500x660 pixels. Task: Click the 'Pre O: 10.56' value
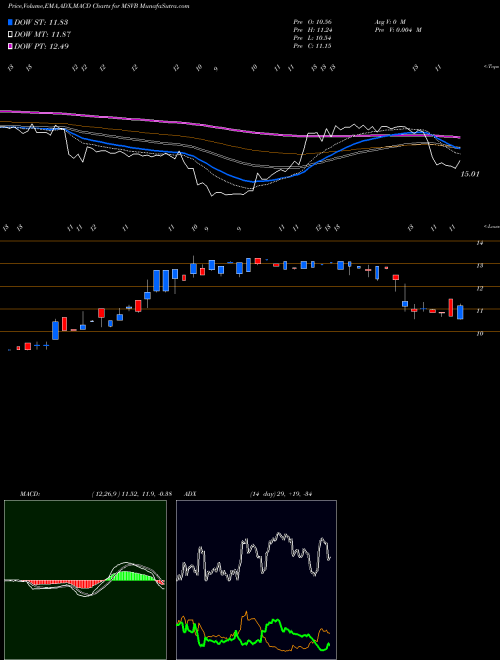(x=313, y=21)
